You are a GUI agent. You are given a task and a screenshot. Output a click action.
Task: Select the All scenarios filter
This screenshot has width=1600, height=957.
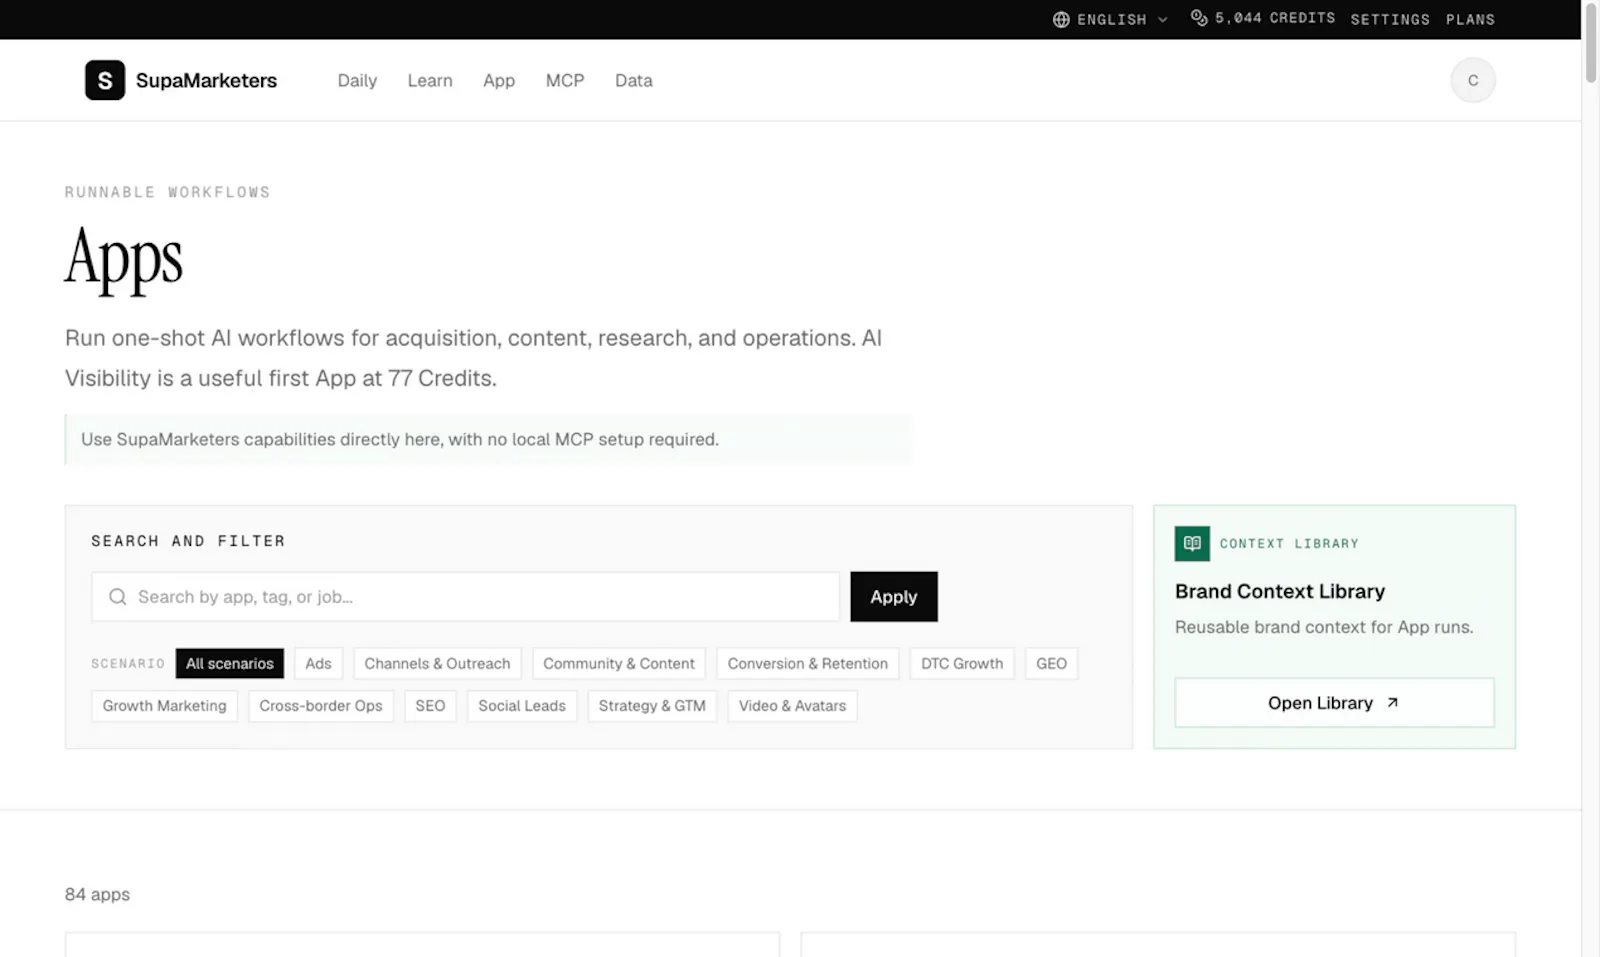click(229, 664)
